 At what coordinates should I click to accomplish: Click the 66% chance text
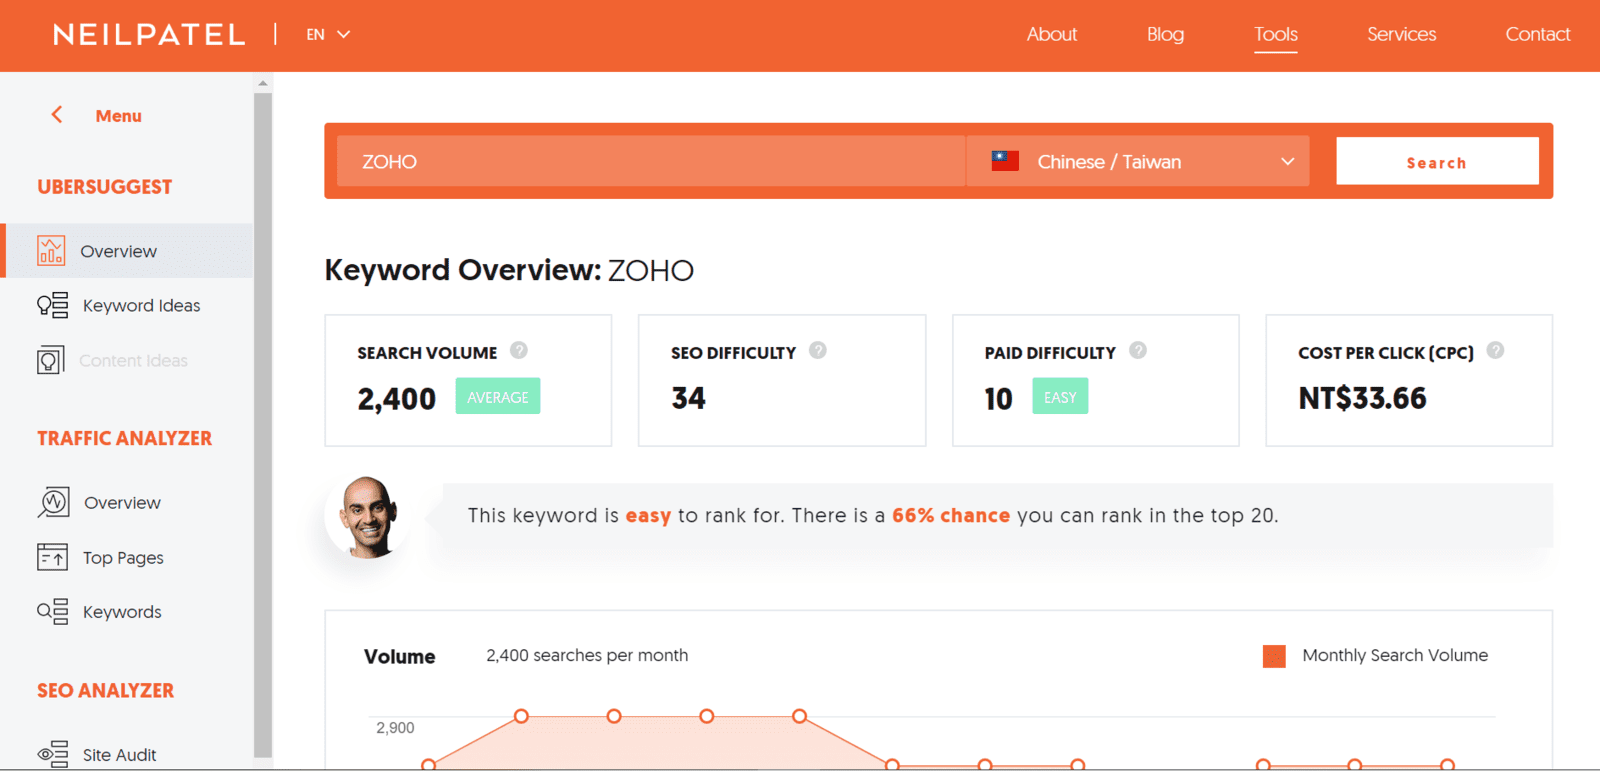[x=951, y=515]
